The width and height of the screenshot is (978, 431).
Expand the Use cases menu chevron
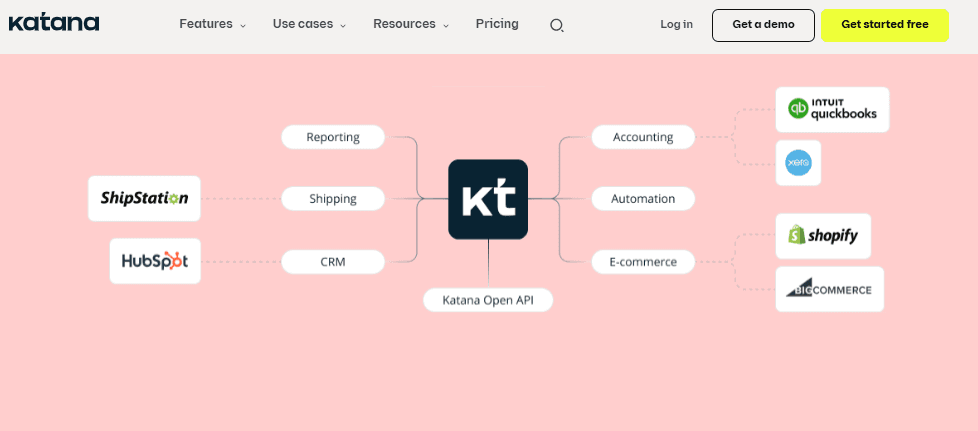click(x=343, y=26)
